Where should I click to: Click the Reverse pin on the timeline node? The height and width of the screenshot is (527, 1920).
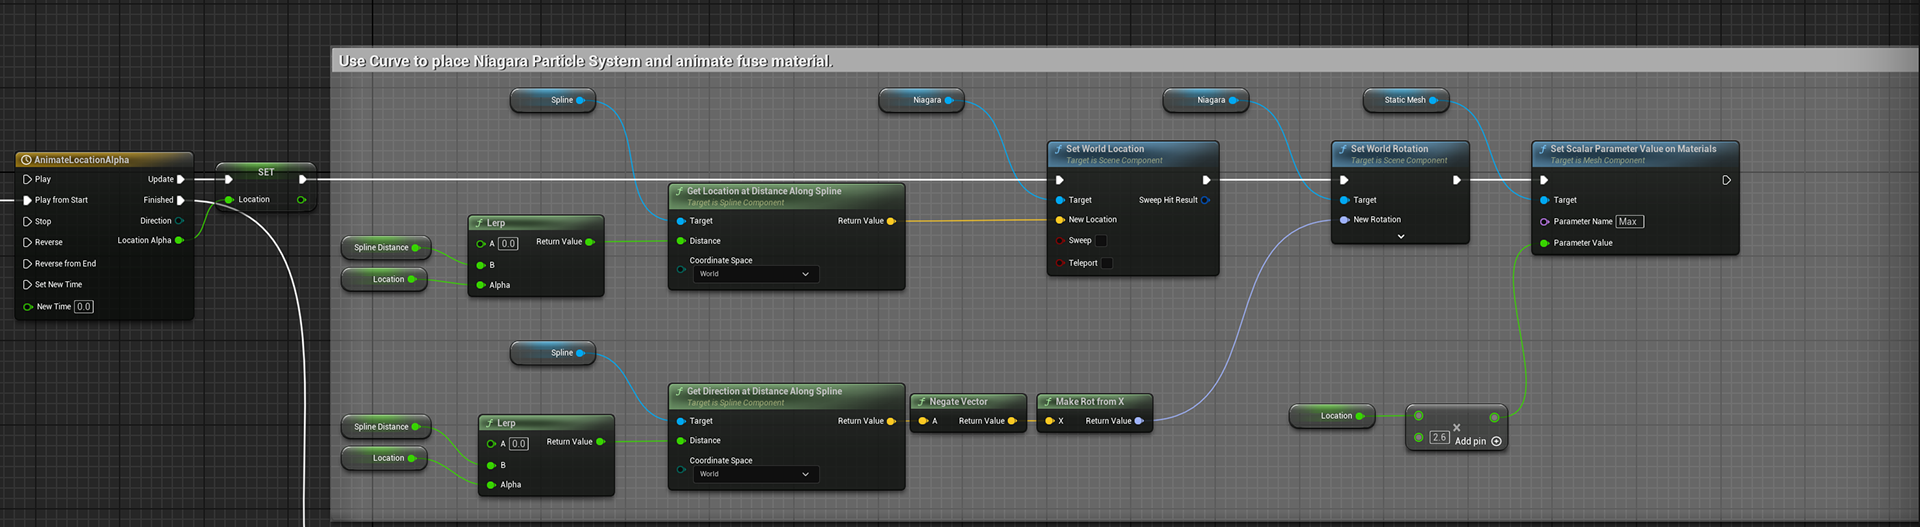pyautogui.click(x=28, y=242)
